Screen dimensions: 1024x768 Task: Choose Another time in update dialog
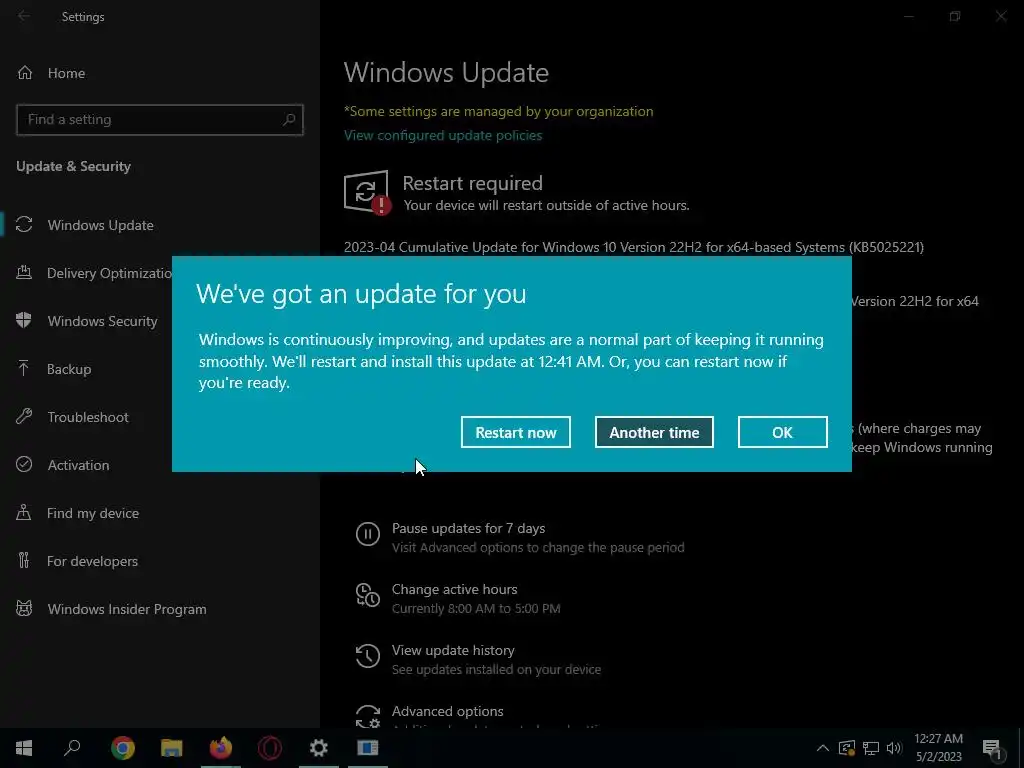click(x=654, y=432)
